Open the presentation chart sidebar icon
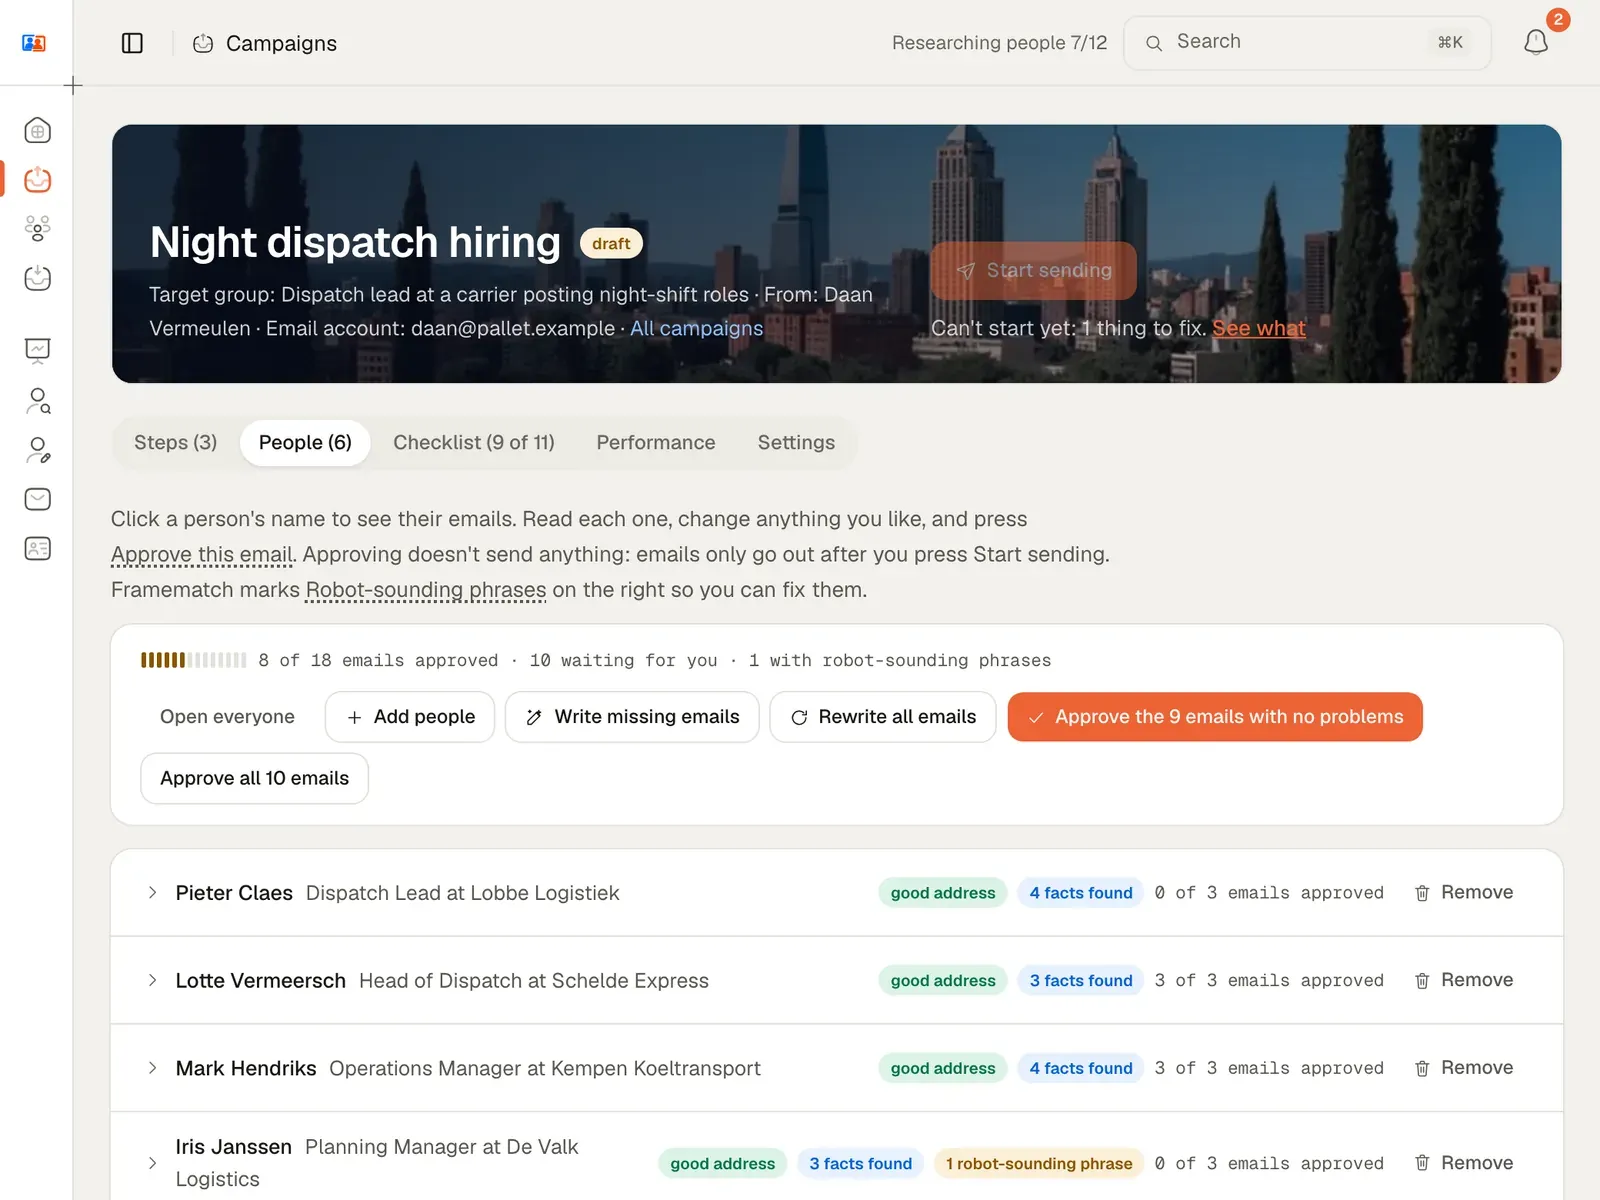This screenshot has width=1600, height=1200. coord(37,351)
